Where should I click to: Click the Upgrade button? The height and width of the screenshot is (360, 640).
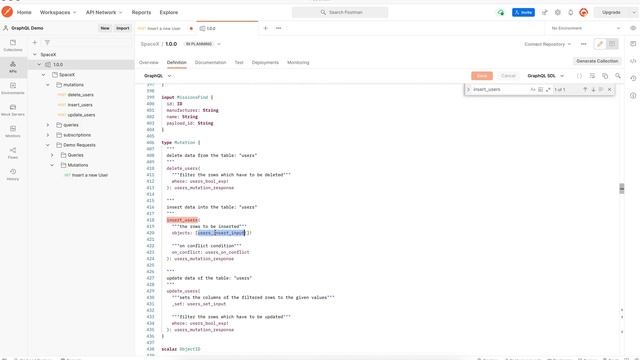pos(611,12)
